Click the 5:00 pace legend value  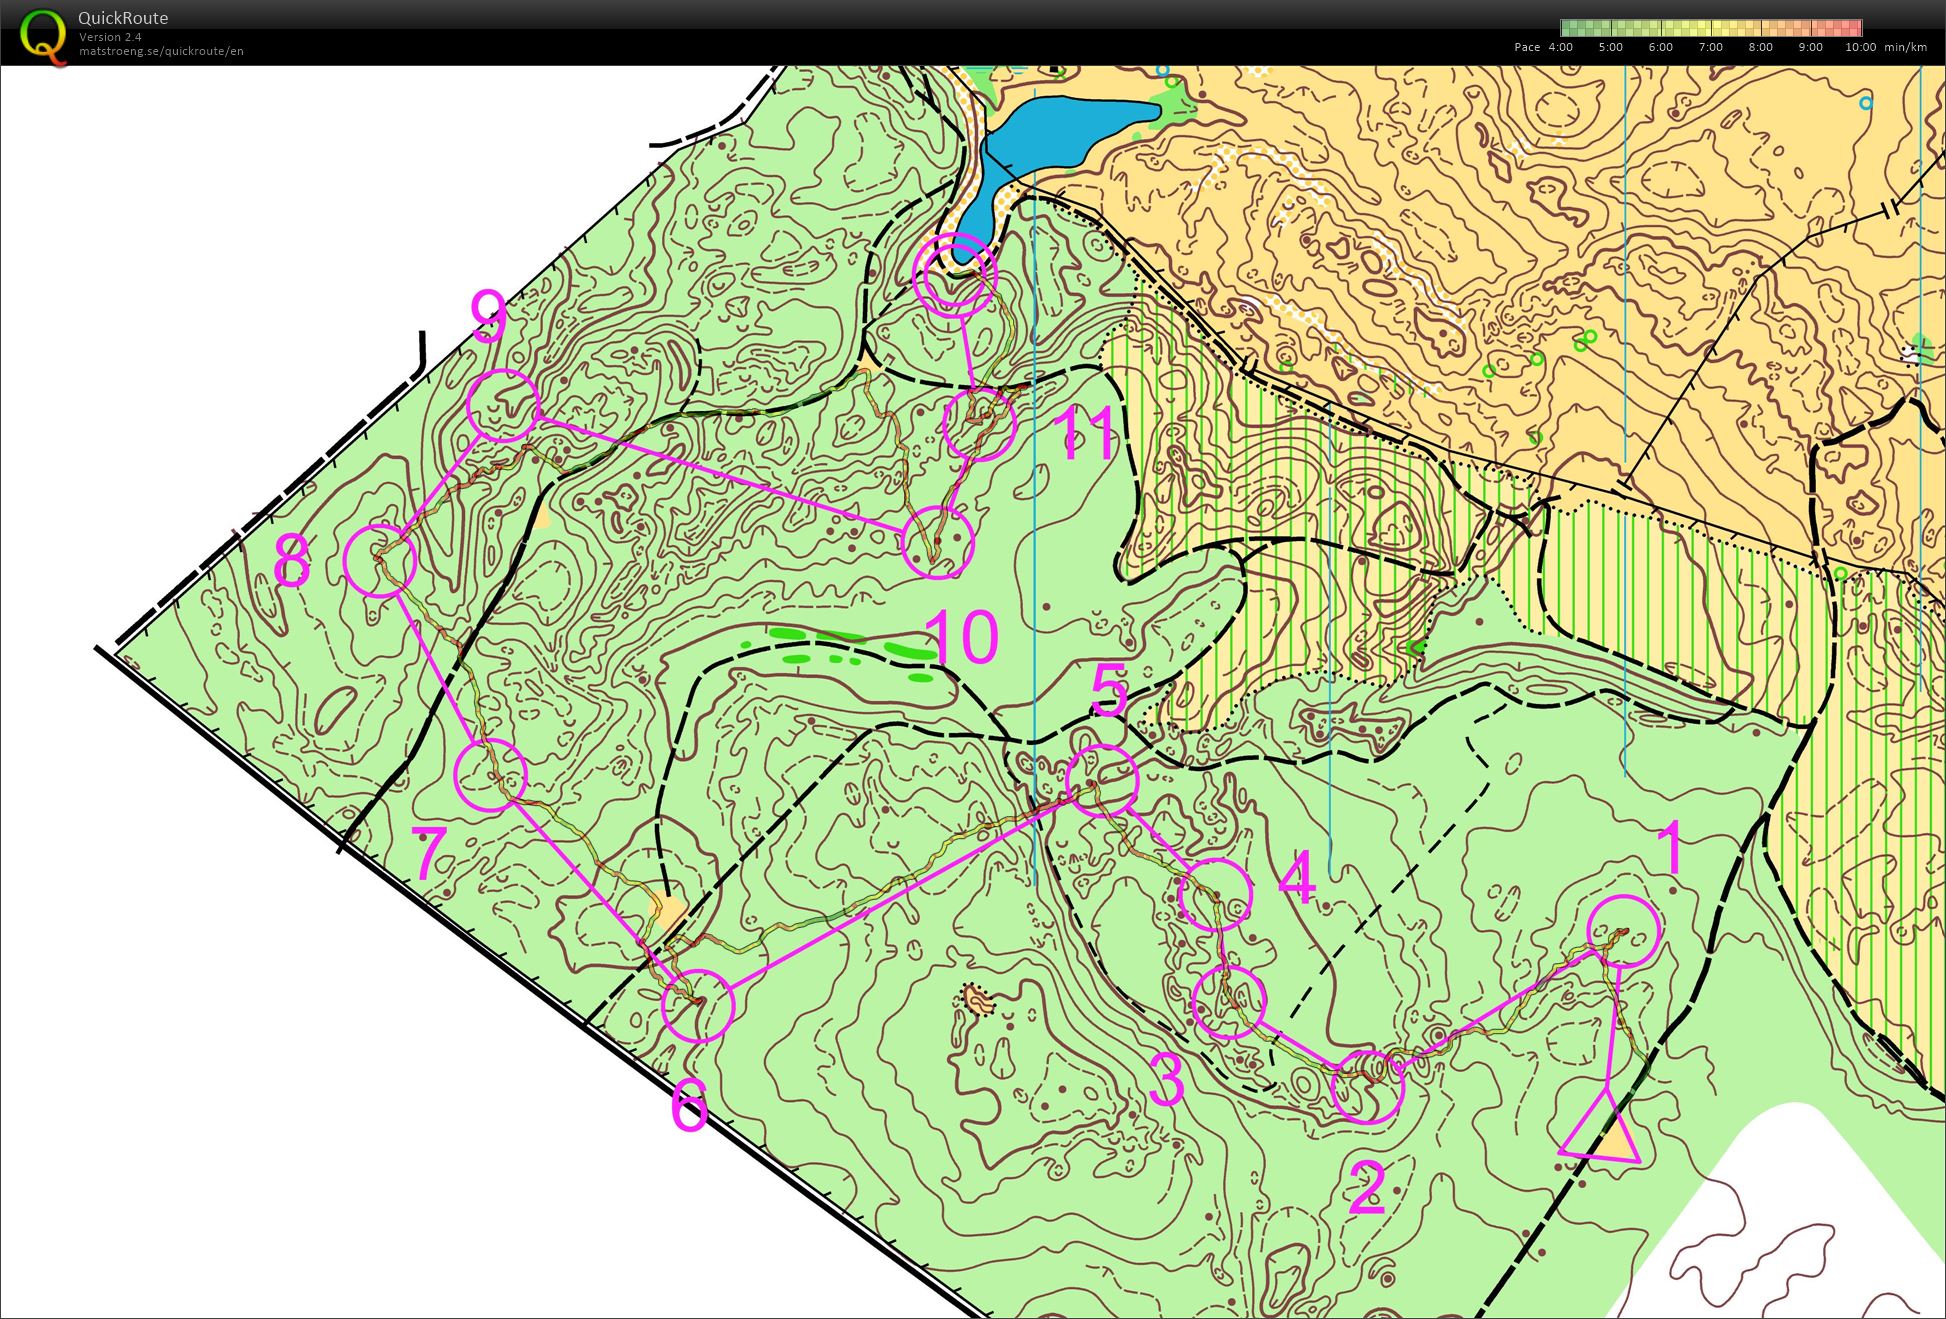(1611, 47)
